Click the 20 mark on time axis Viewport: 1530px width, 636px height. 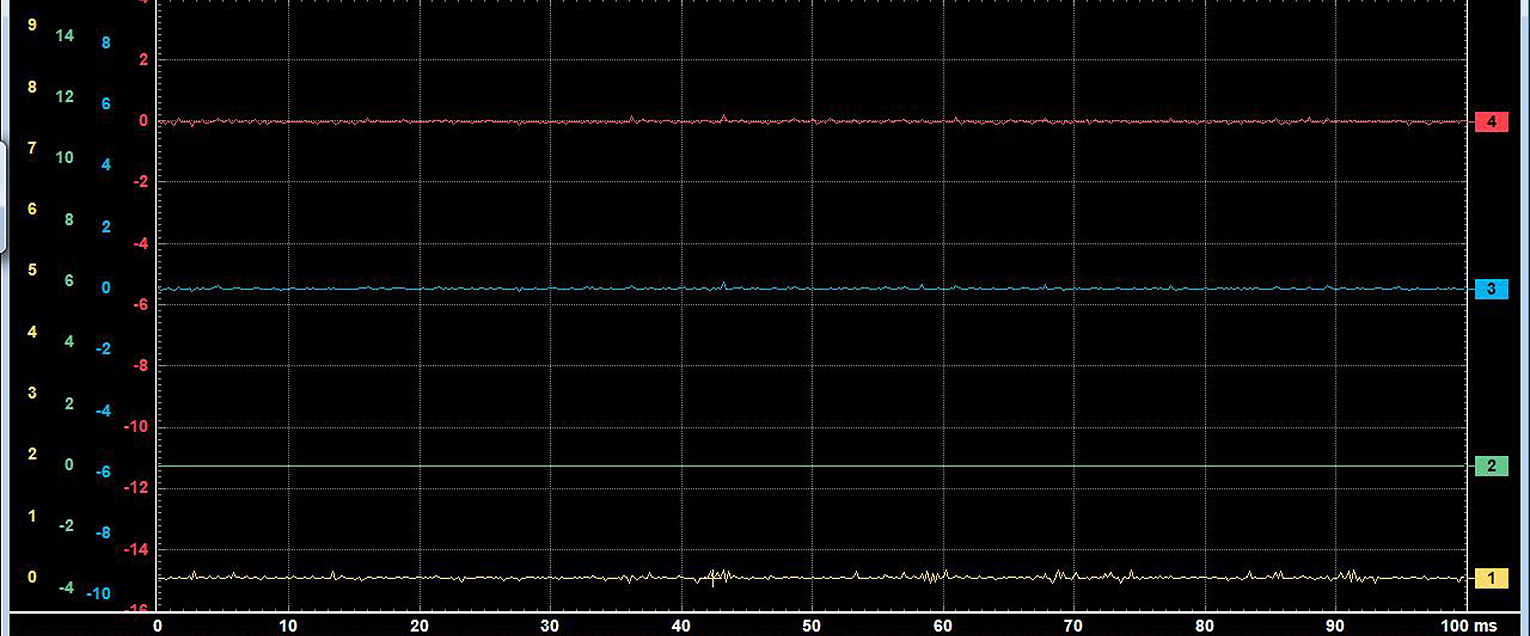[419, 625]
